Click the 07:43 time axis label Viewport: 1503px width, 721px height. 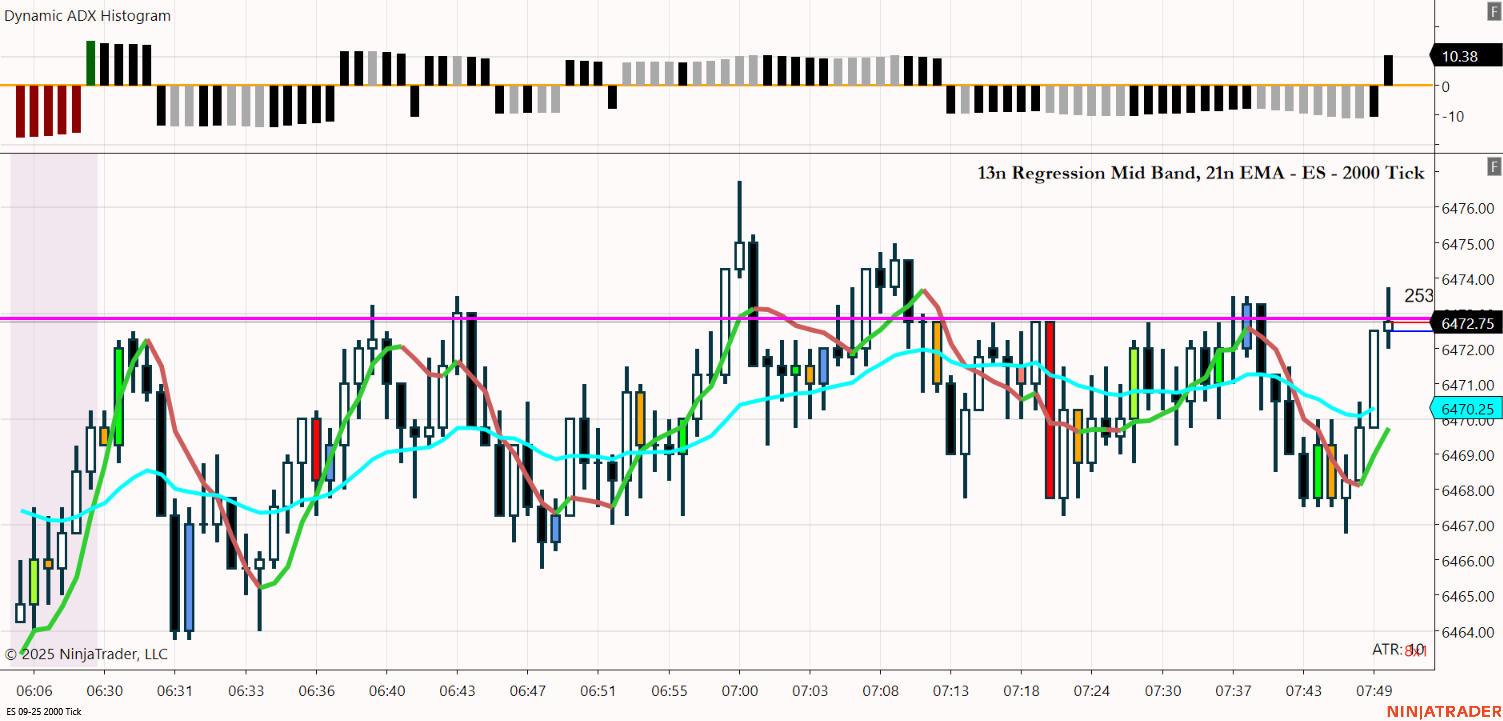click(1302, 691)
